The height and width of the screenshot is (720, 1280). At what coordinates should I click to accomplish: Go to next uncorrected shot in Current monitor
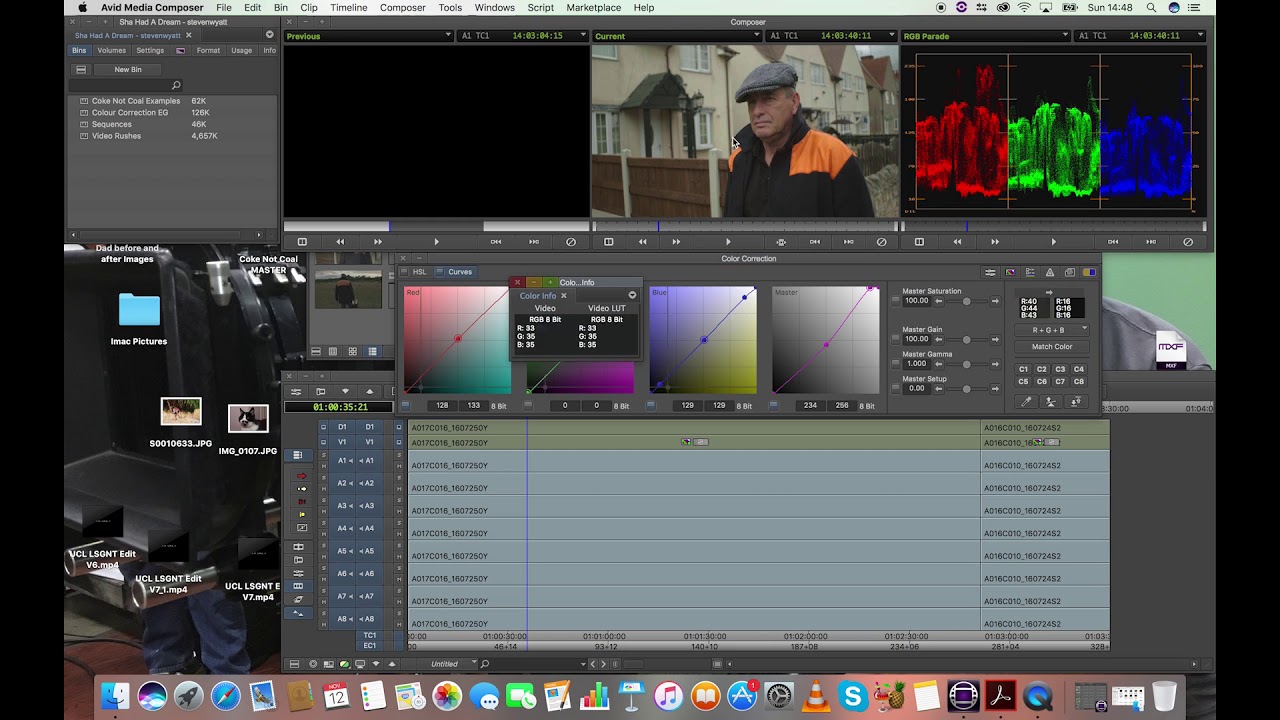pyautogui.click(x=849, y=242)
